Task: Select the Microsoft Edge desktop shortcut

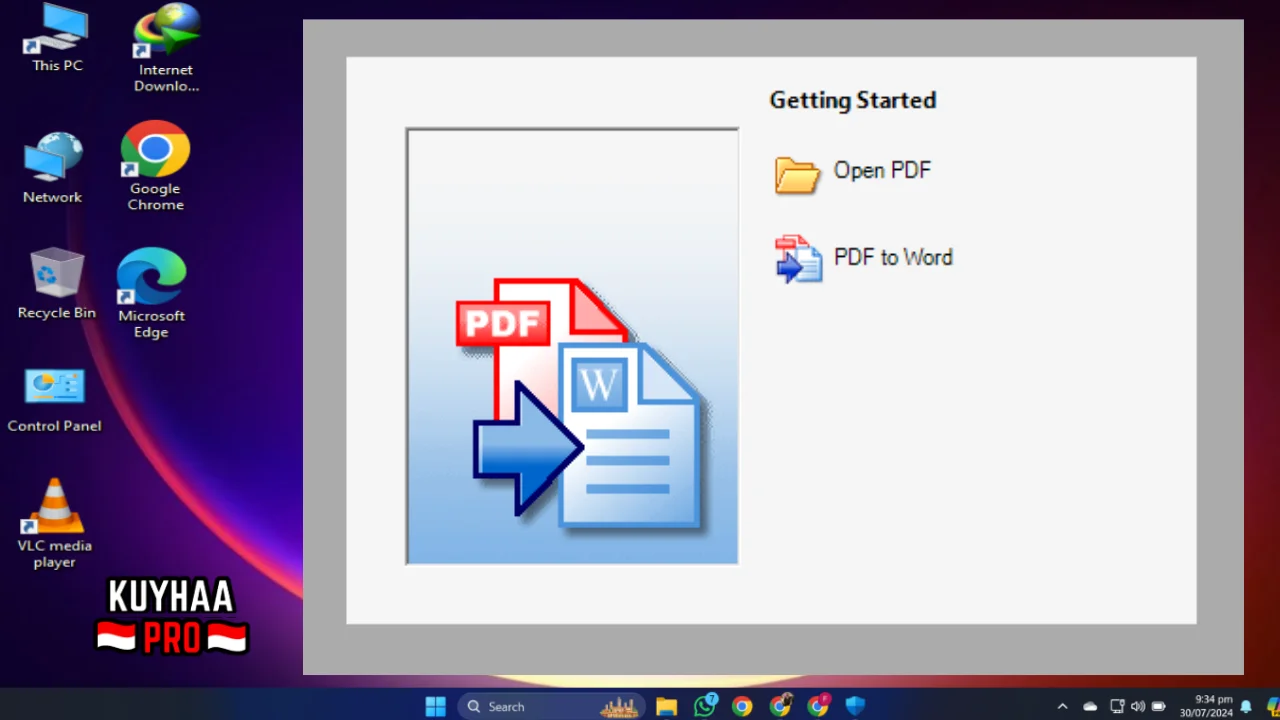Action: coord(152,293)
